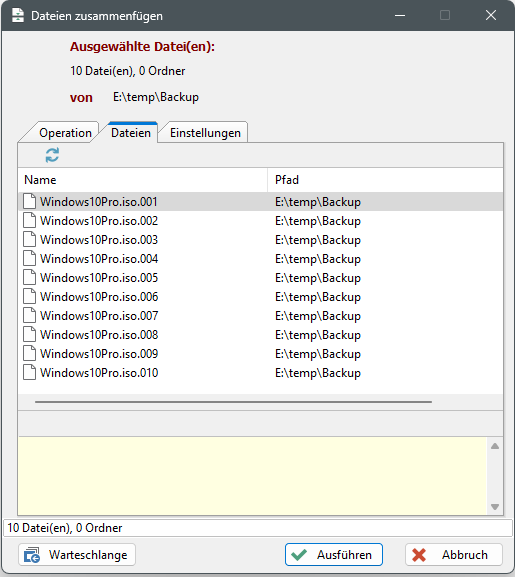Open the Einstellungen tab
This screenshot has height=577, width=515.
tap(205, 132)
